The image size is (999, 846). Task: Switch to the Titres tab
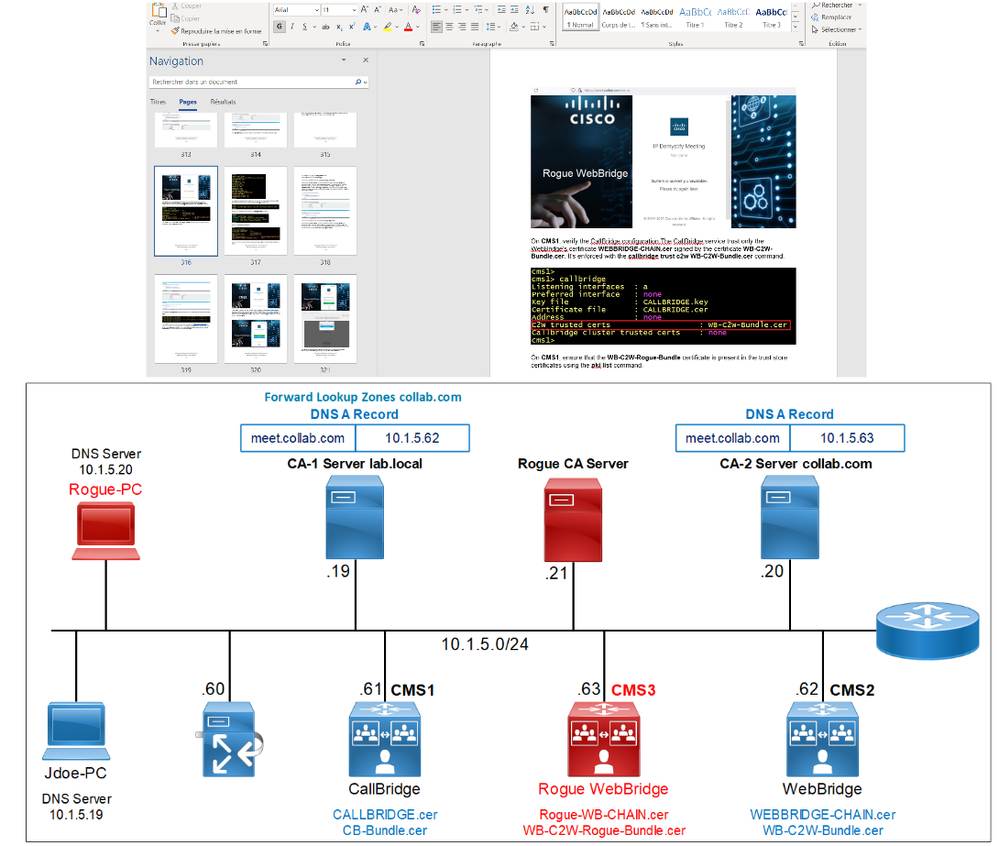point(158,102)
